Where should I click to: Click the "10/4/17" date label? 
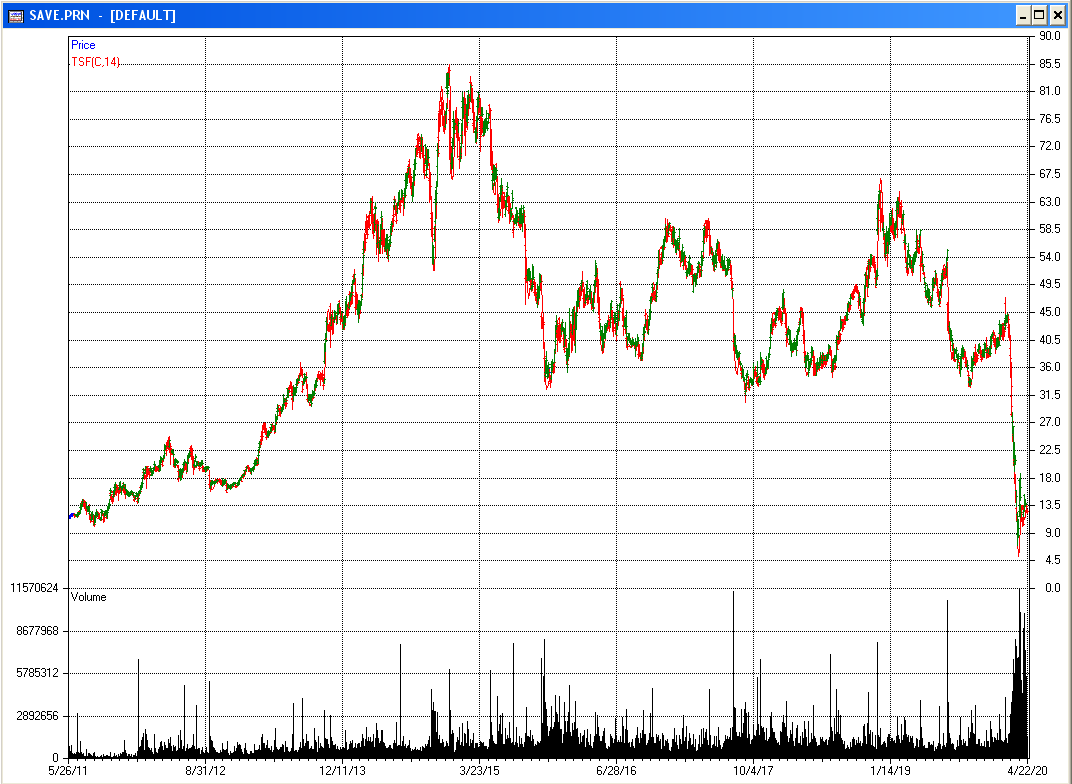pos(753,771)
